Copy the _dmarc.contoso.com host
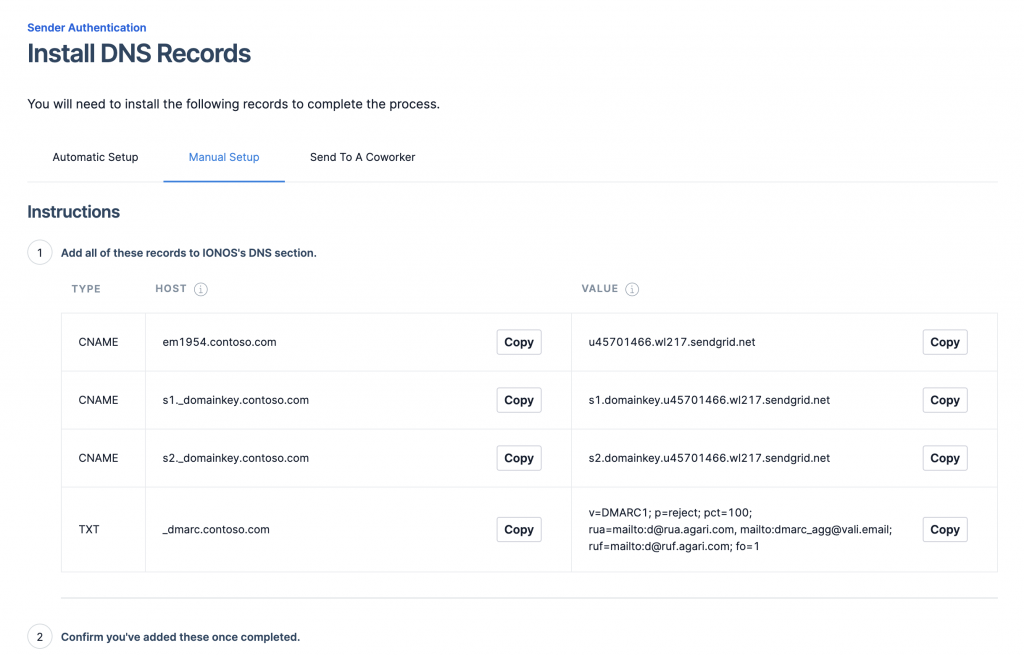The width and height of the screenshot is (1024, 656). point(518,530)
